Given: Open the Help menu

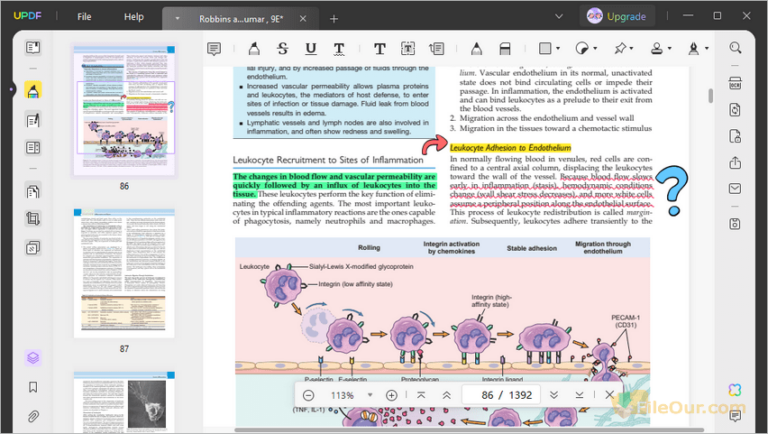Looking at the screenshot, I should coord(133,17).
